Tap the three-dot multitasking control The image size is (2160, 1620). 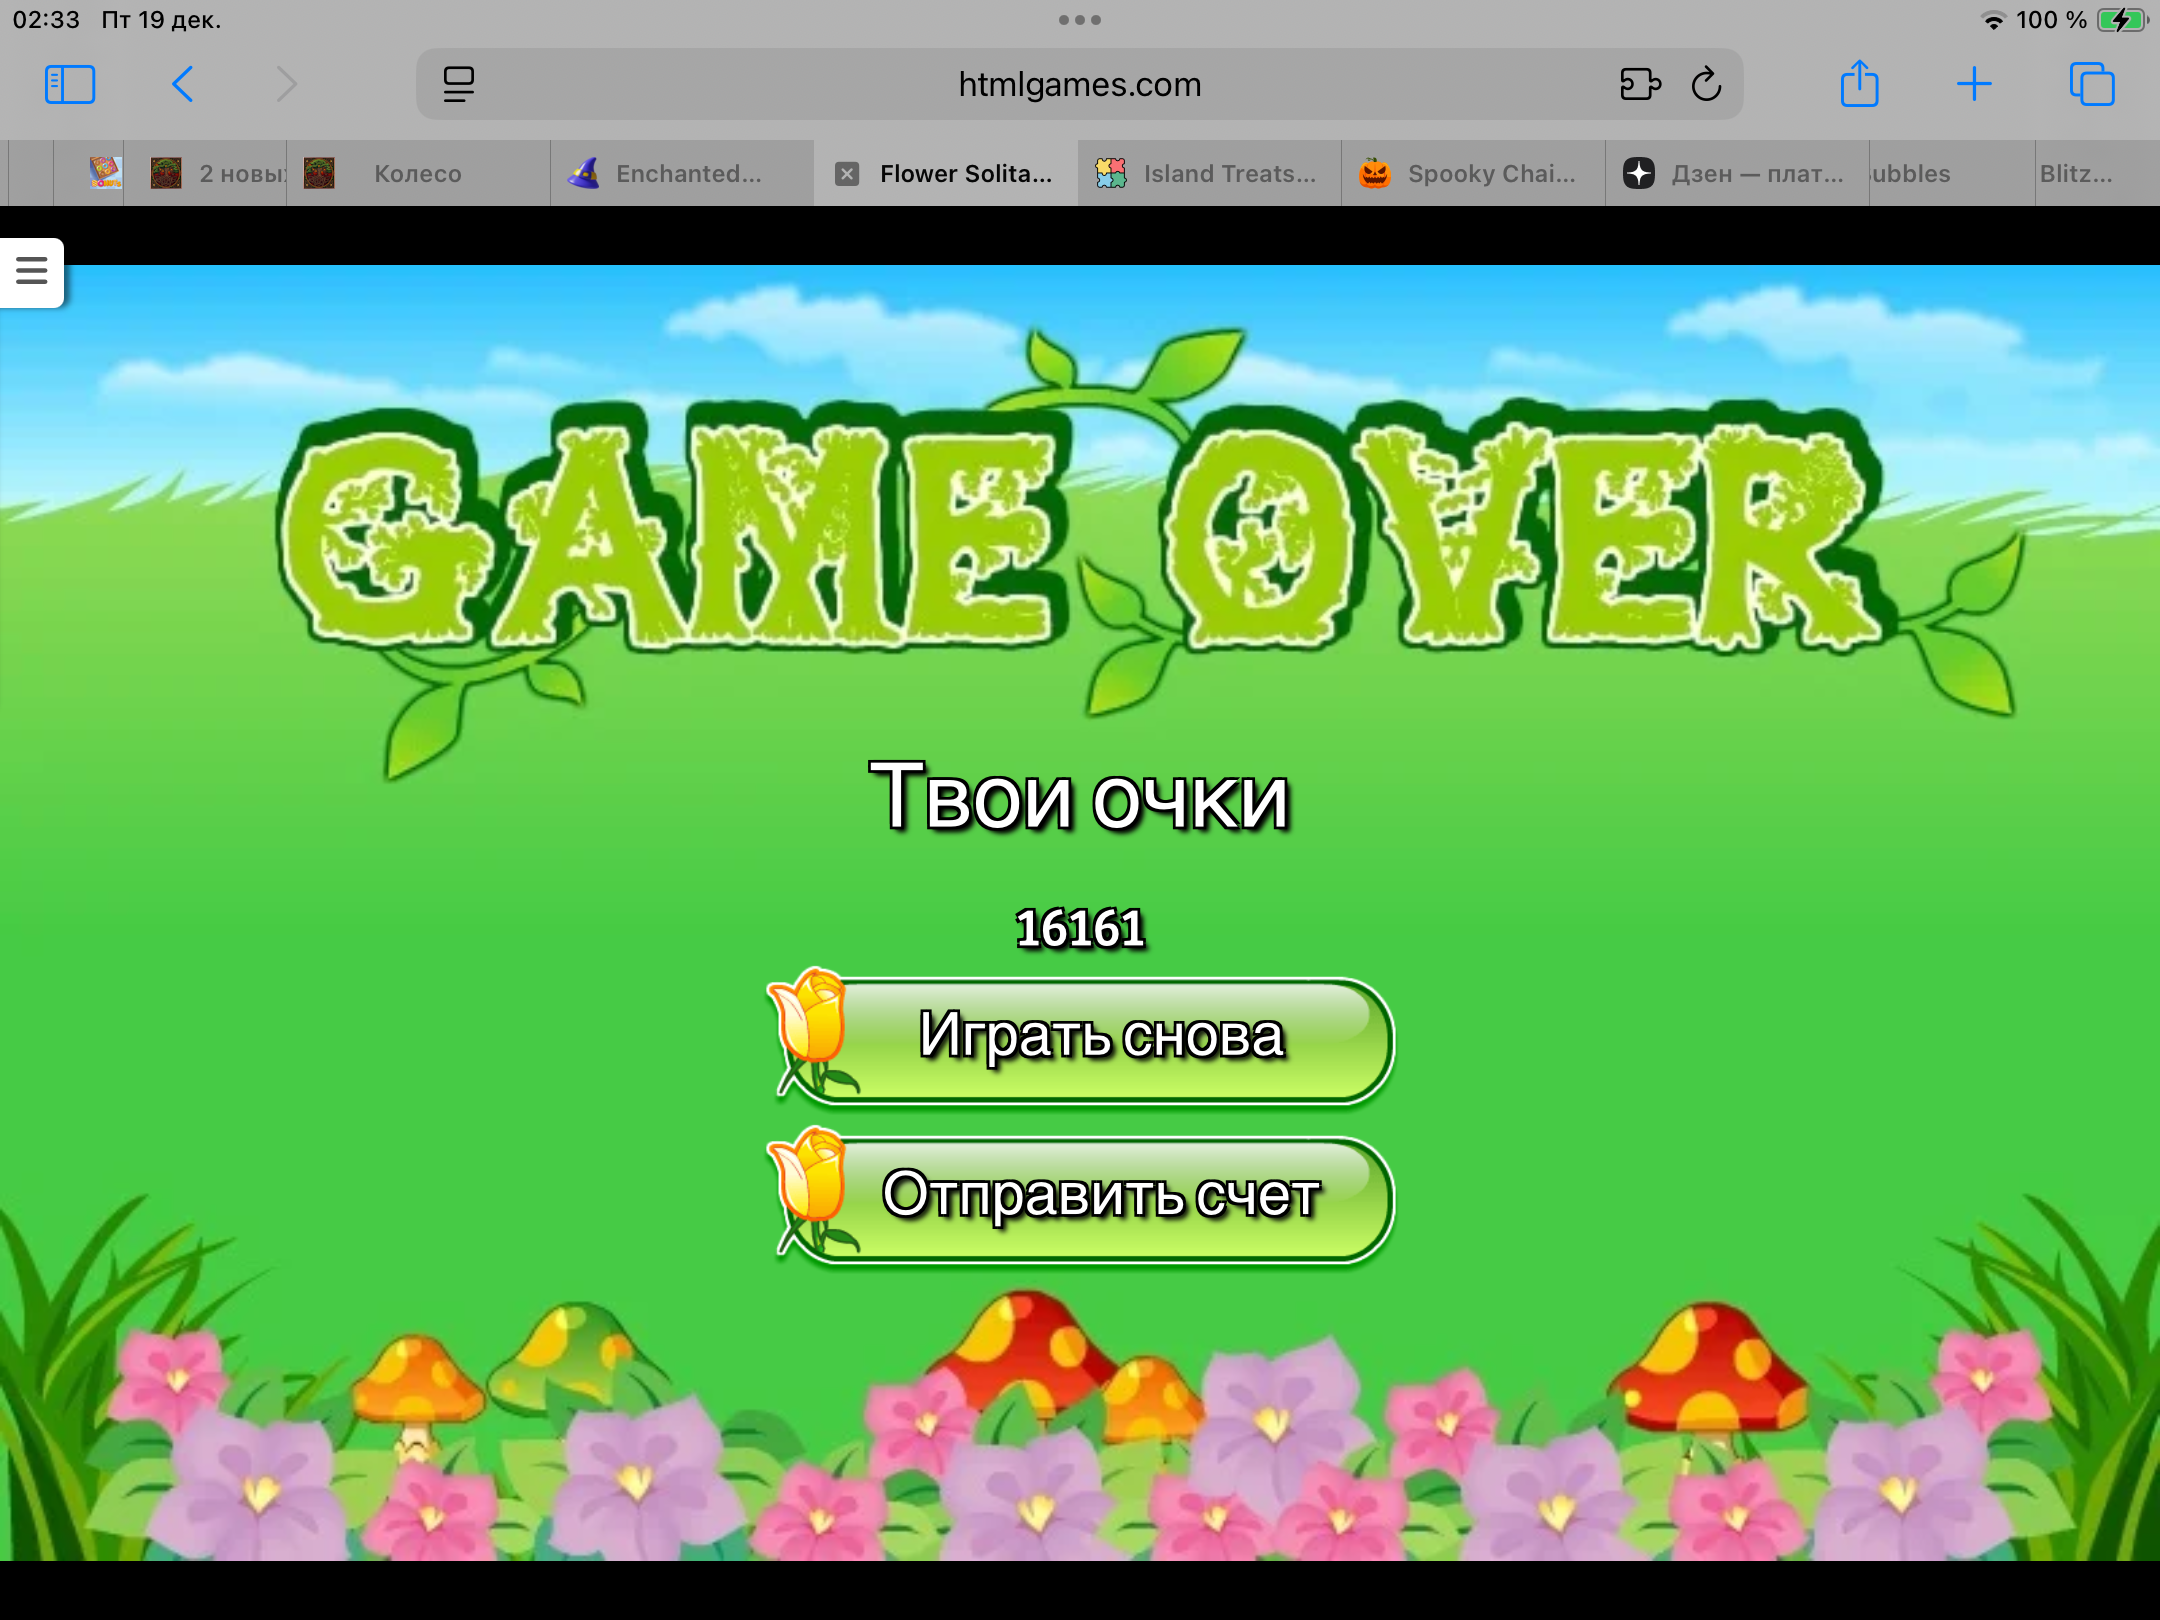point(1079,20)
